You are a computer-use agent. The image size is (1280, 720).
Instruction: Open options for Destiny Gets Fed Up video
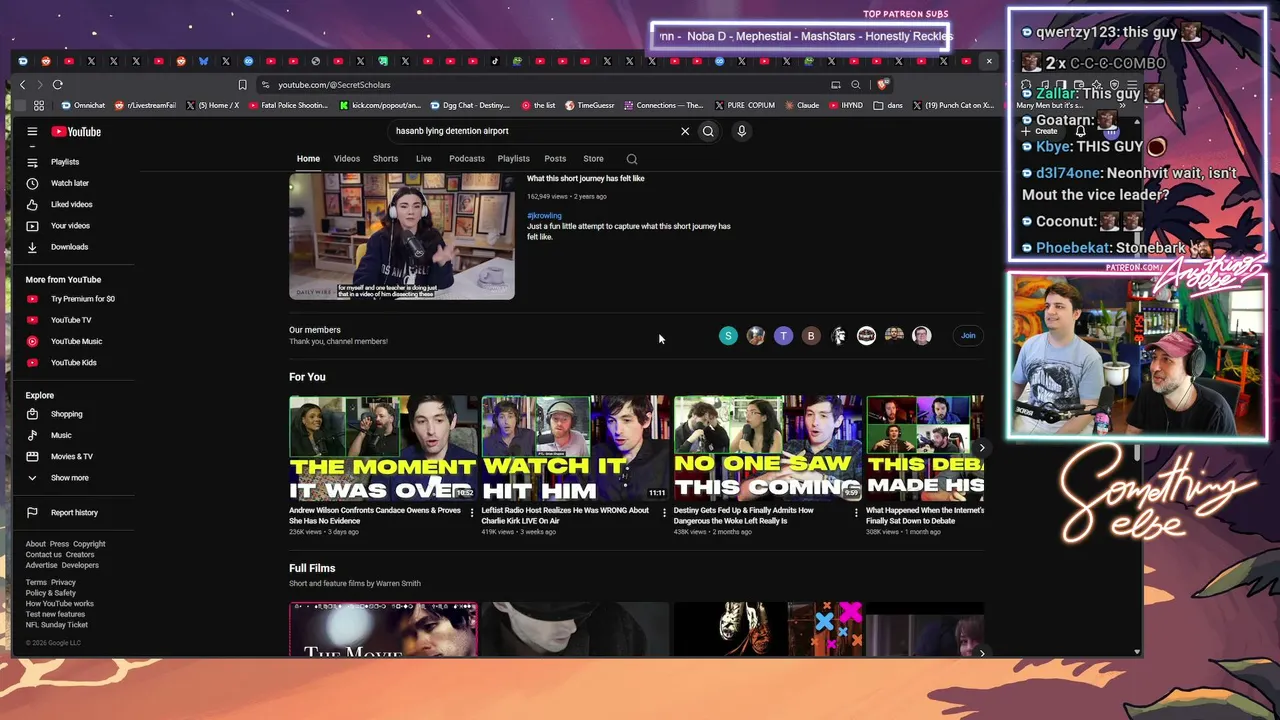(x=856, y=513)
